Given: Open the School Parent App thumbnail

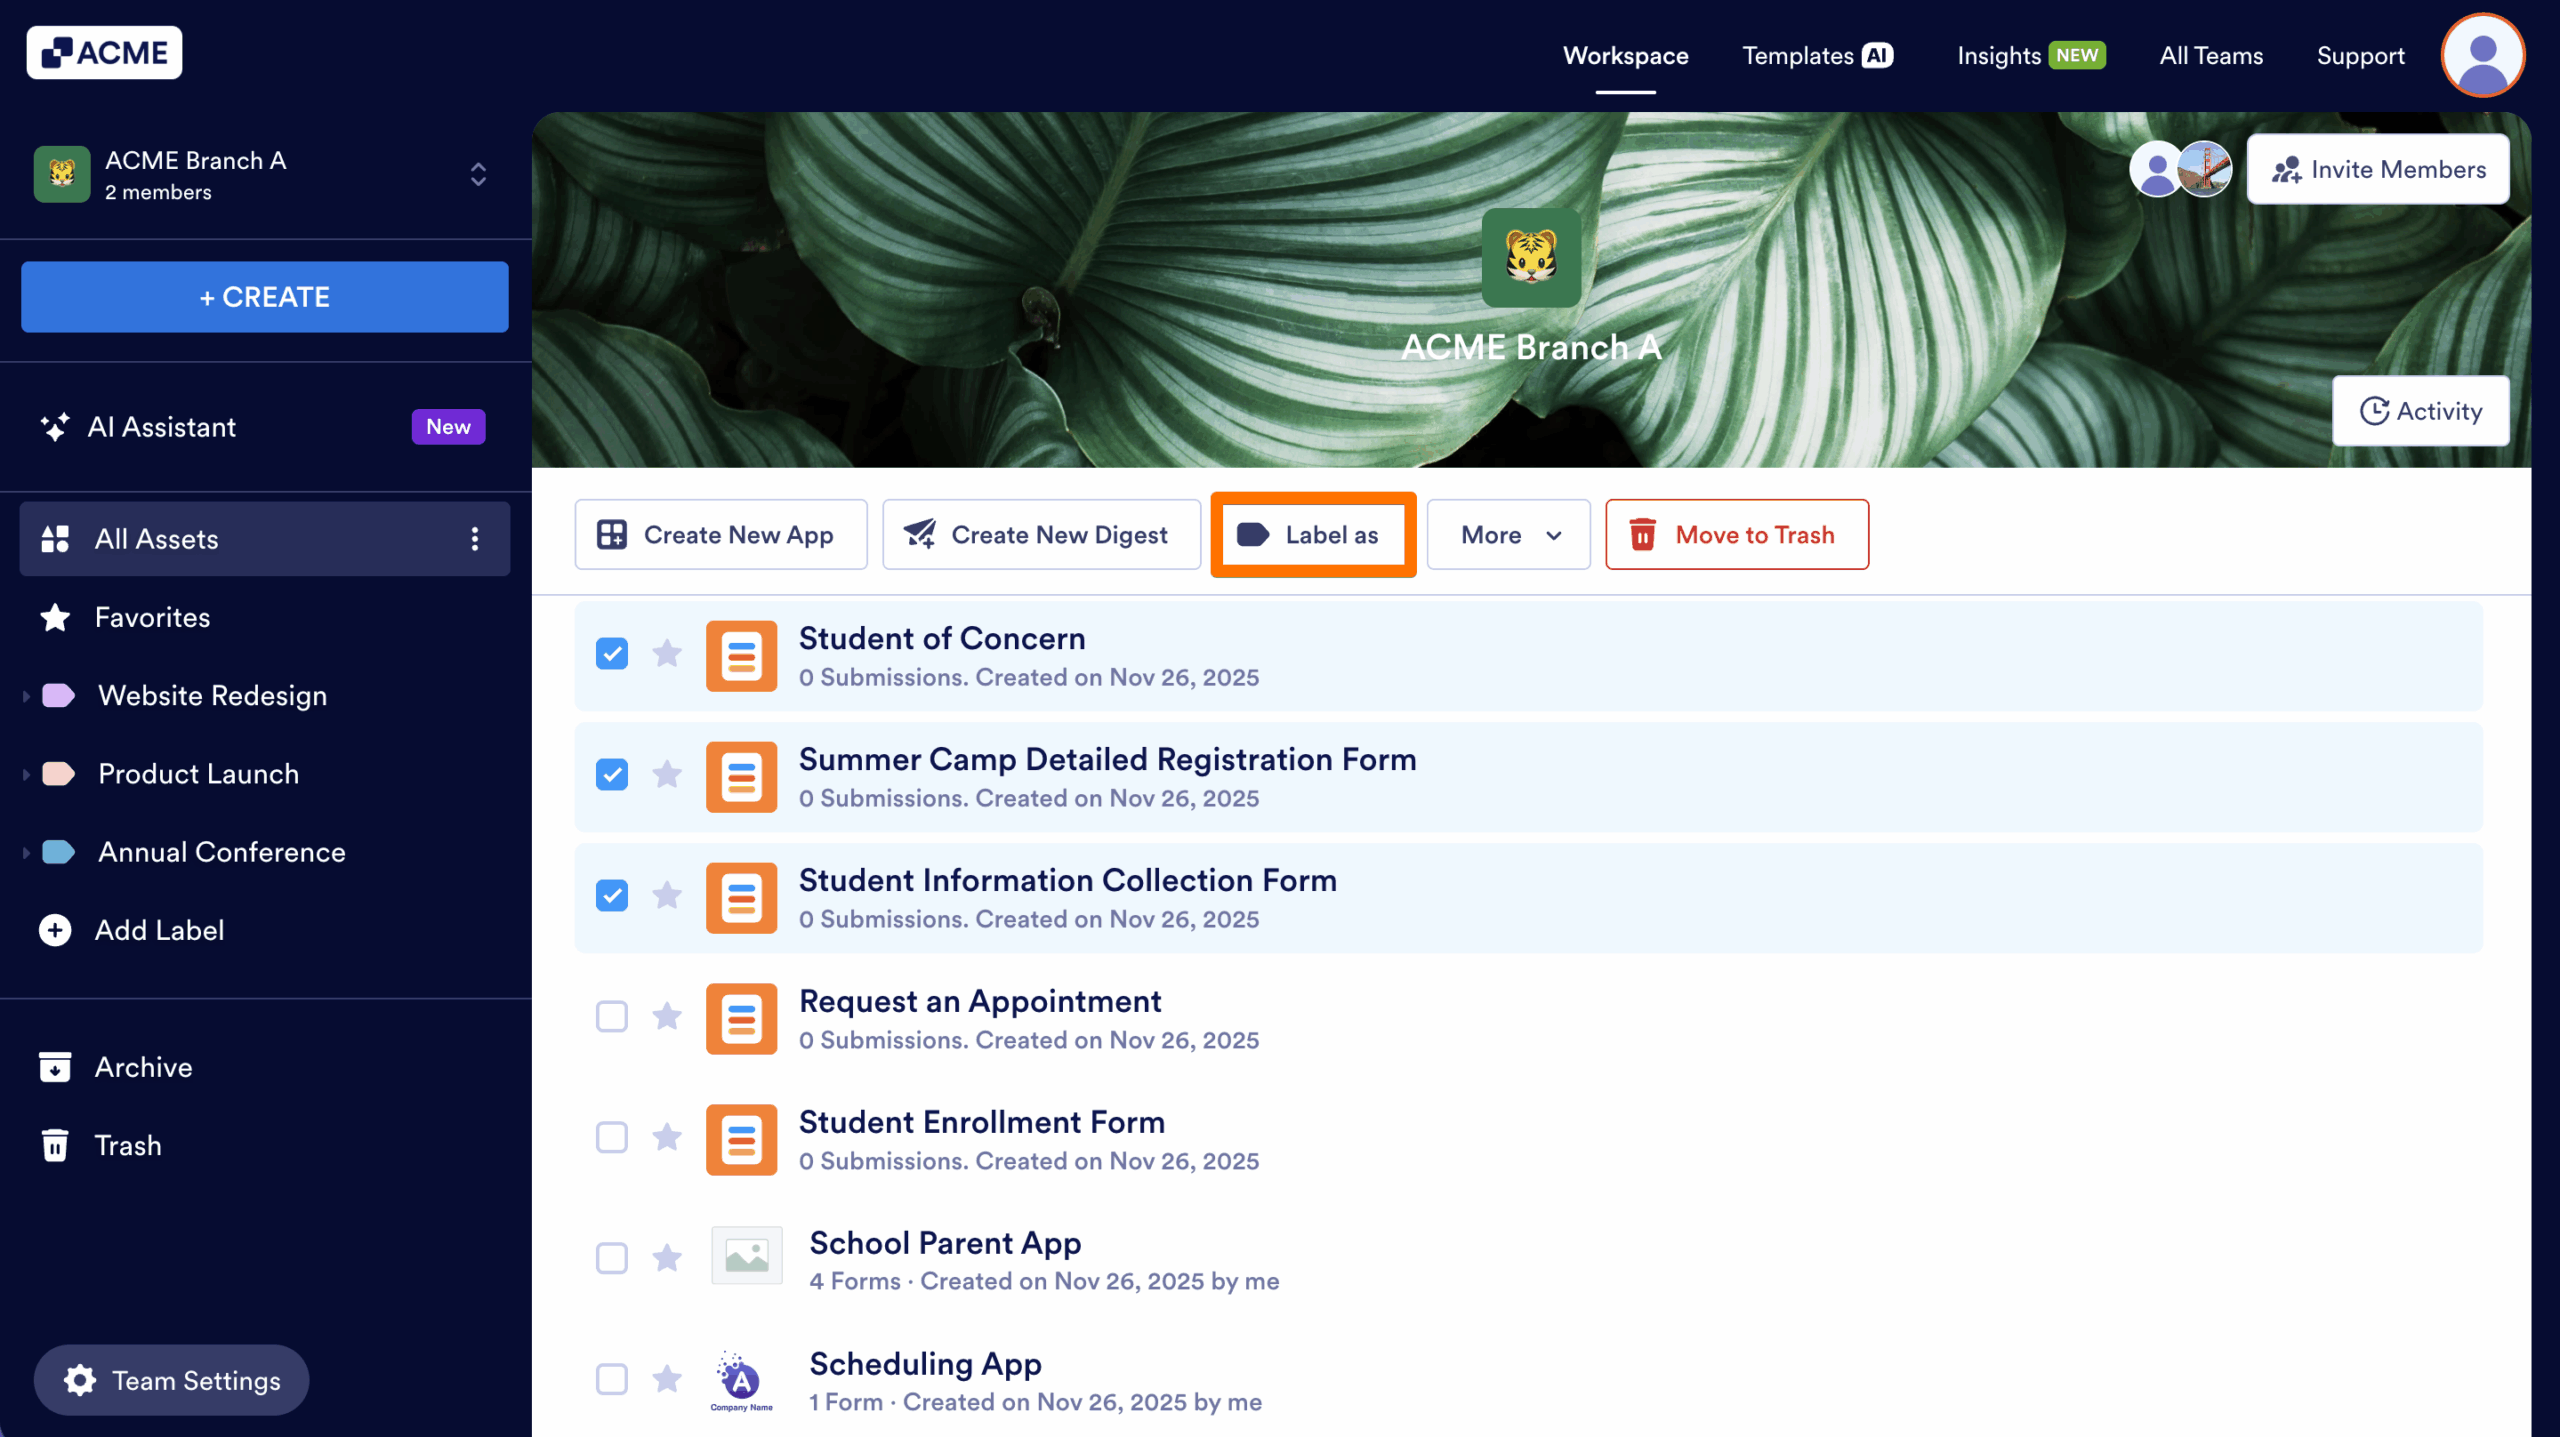Looking at the screenshot, I should tap(747, 1256).
